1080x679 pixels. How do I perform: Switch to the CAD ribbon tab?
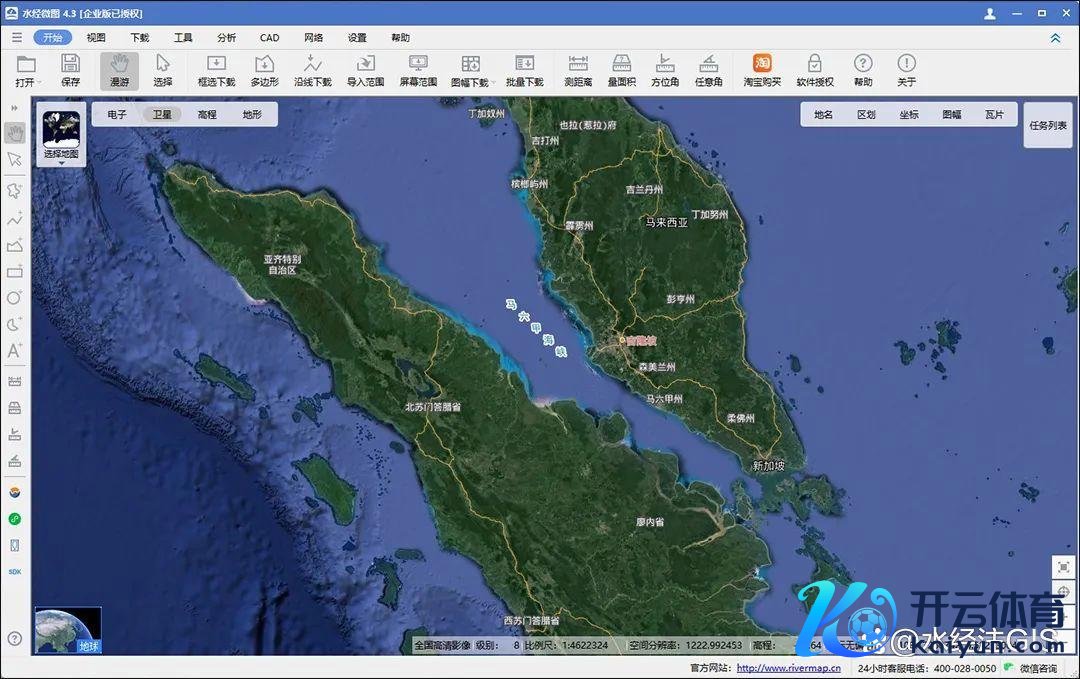pyautogui.click(x=269, y=38)
